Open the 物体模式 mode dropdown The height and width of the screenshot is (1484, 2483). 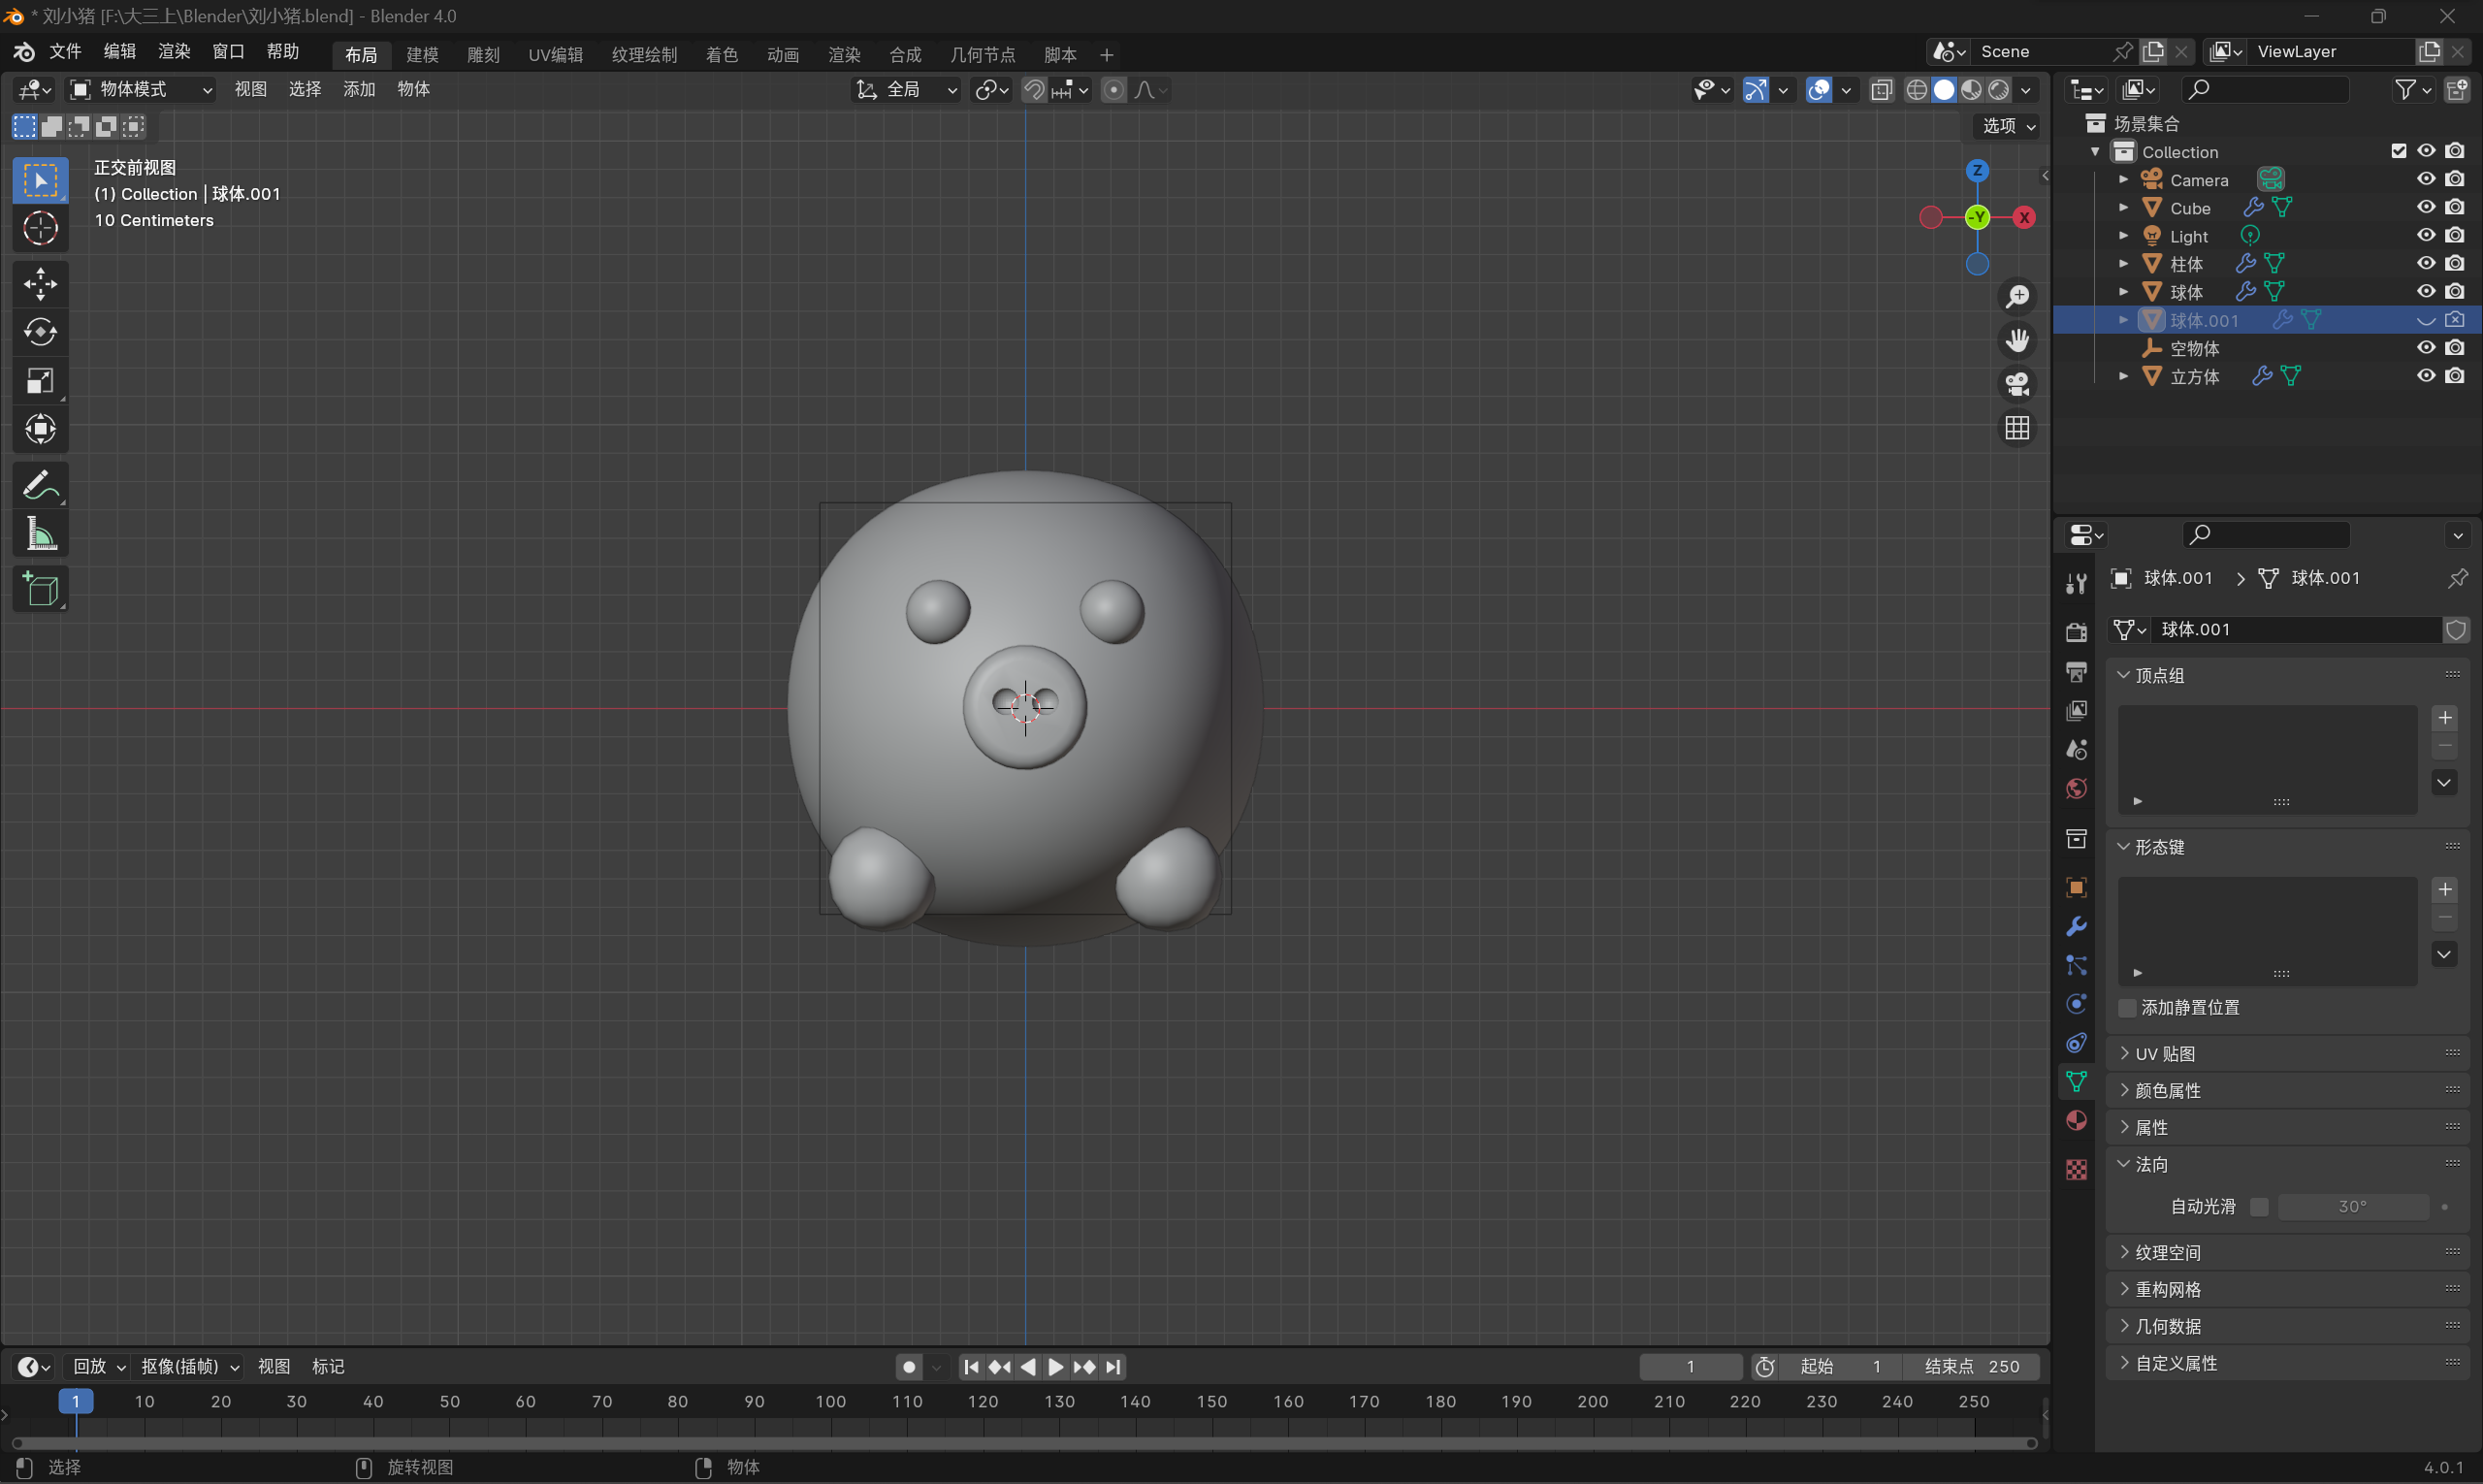coord(141,90)
